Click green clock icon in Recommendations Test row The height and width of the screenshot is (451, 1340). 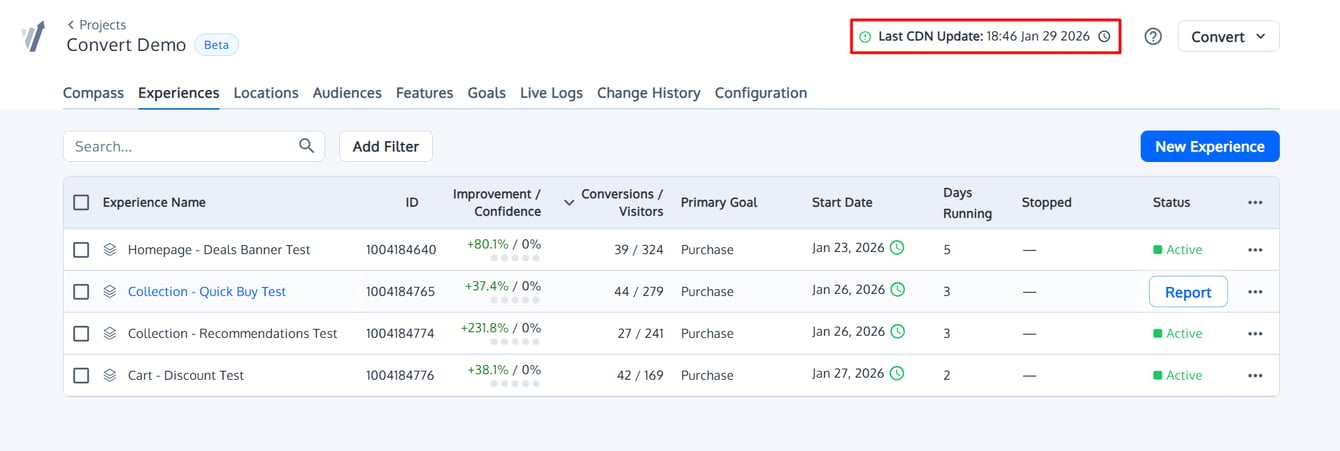897,332
